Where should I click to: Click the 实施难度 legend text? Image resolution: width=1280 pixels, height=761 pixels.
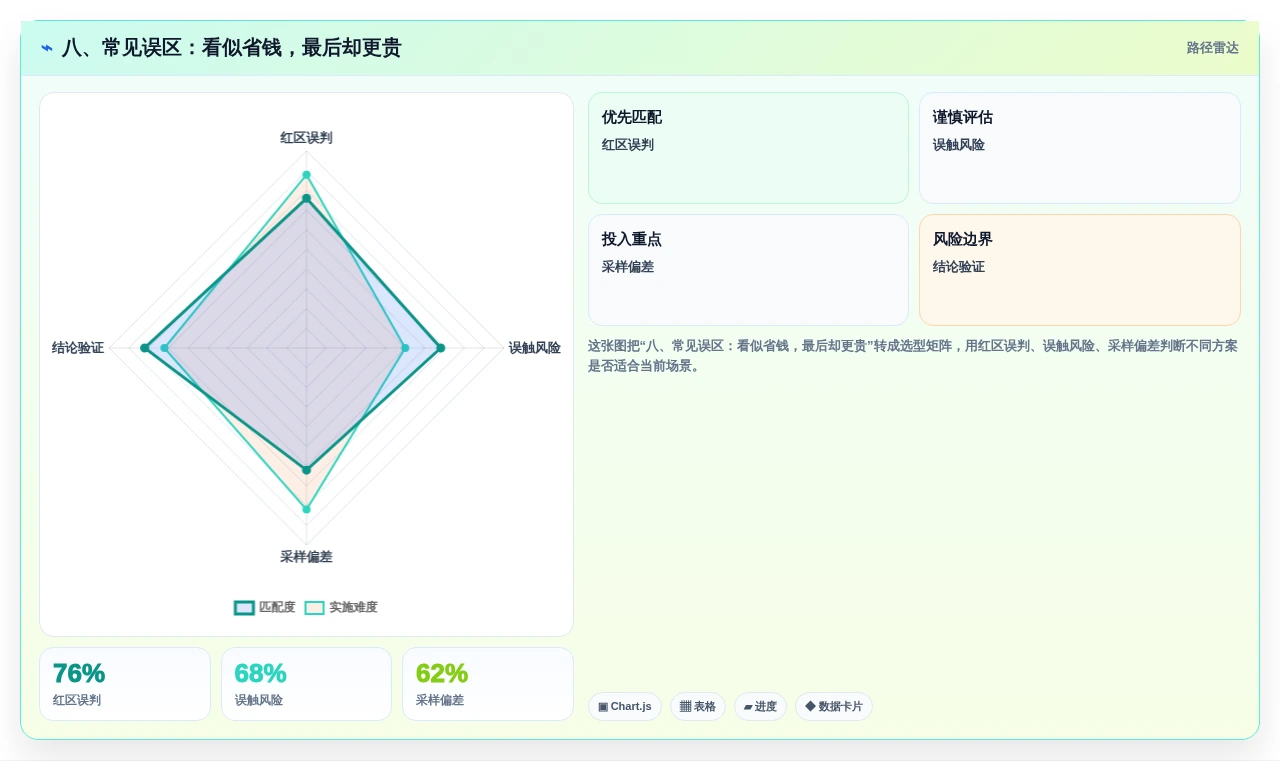[x=353, y=607]
